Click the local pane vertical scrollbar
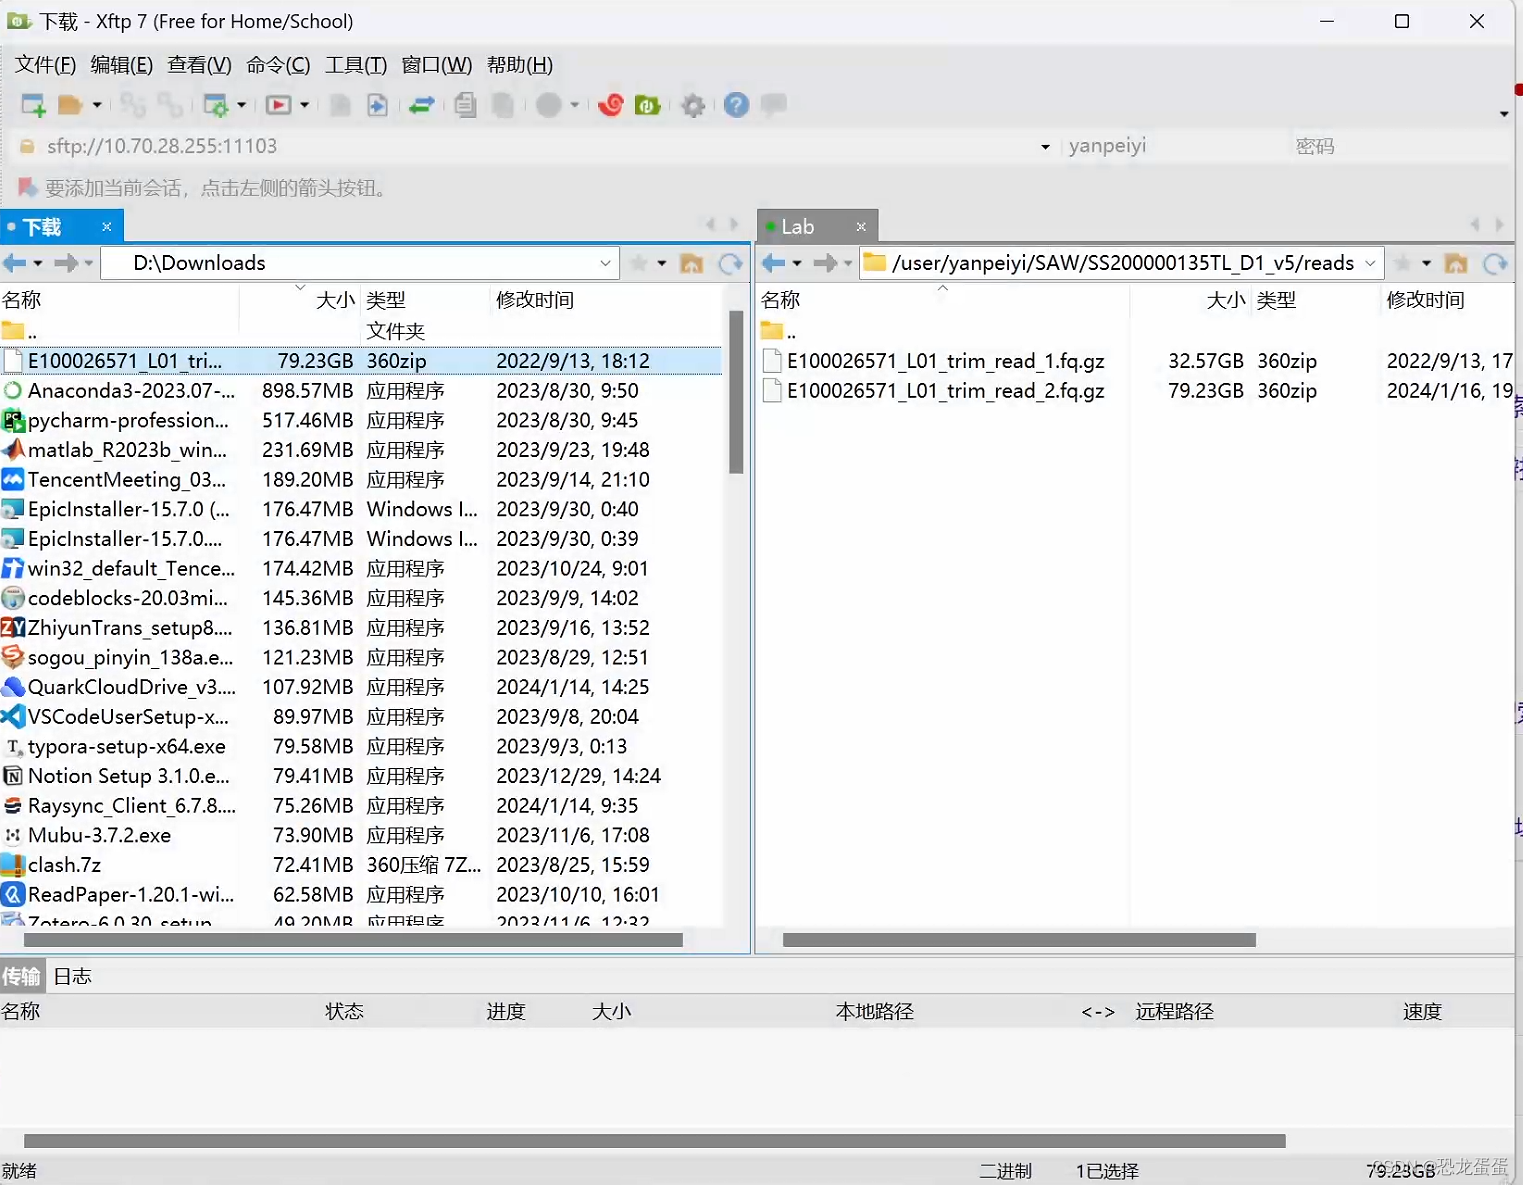Image resolution: width=1523 pixels, height=1185 pixels. (736, 392)
